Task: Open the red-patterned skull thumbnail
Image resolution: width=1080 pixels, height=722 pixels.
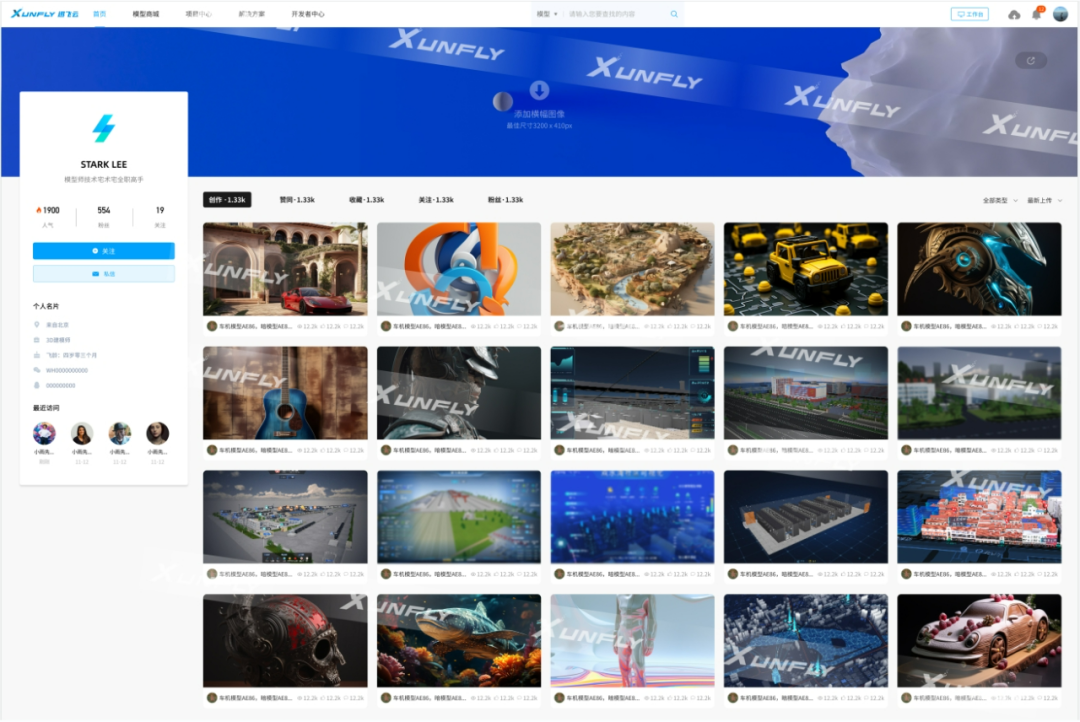Action: point(285,641)
